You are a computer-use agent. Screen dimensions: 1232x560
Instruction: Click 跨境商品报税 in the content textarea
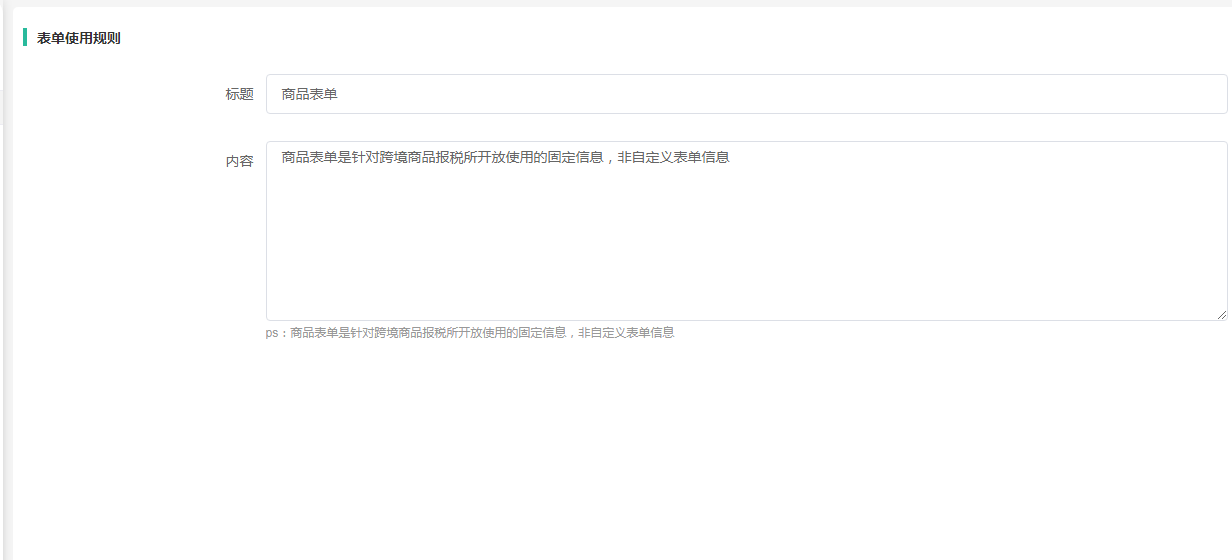point(422,157)
